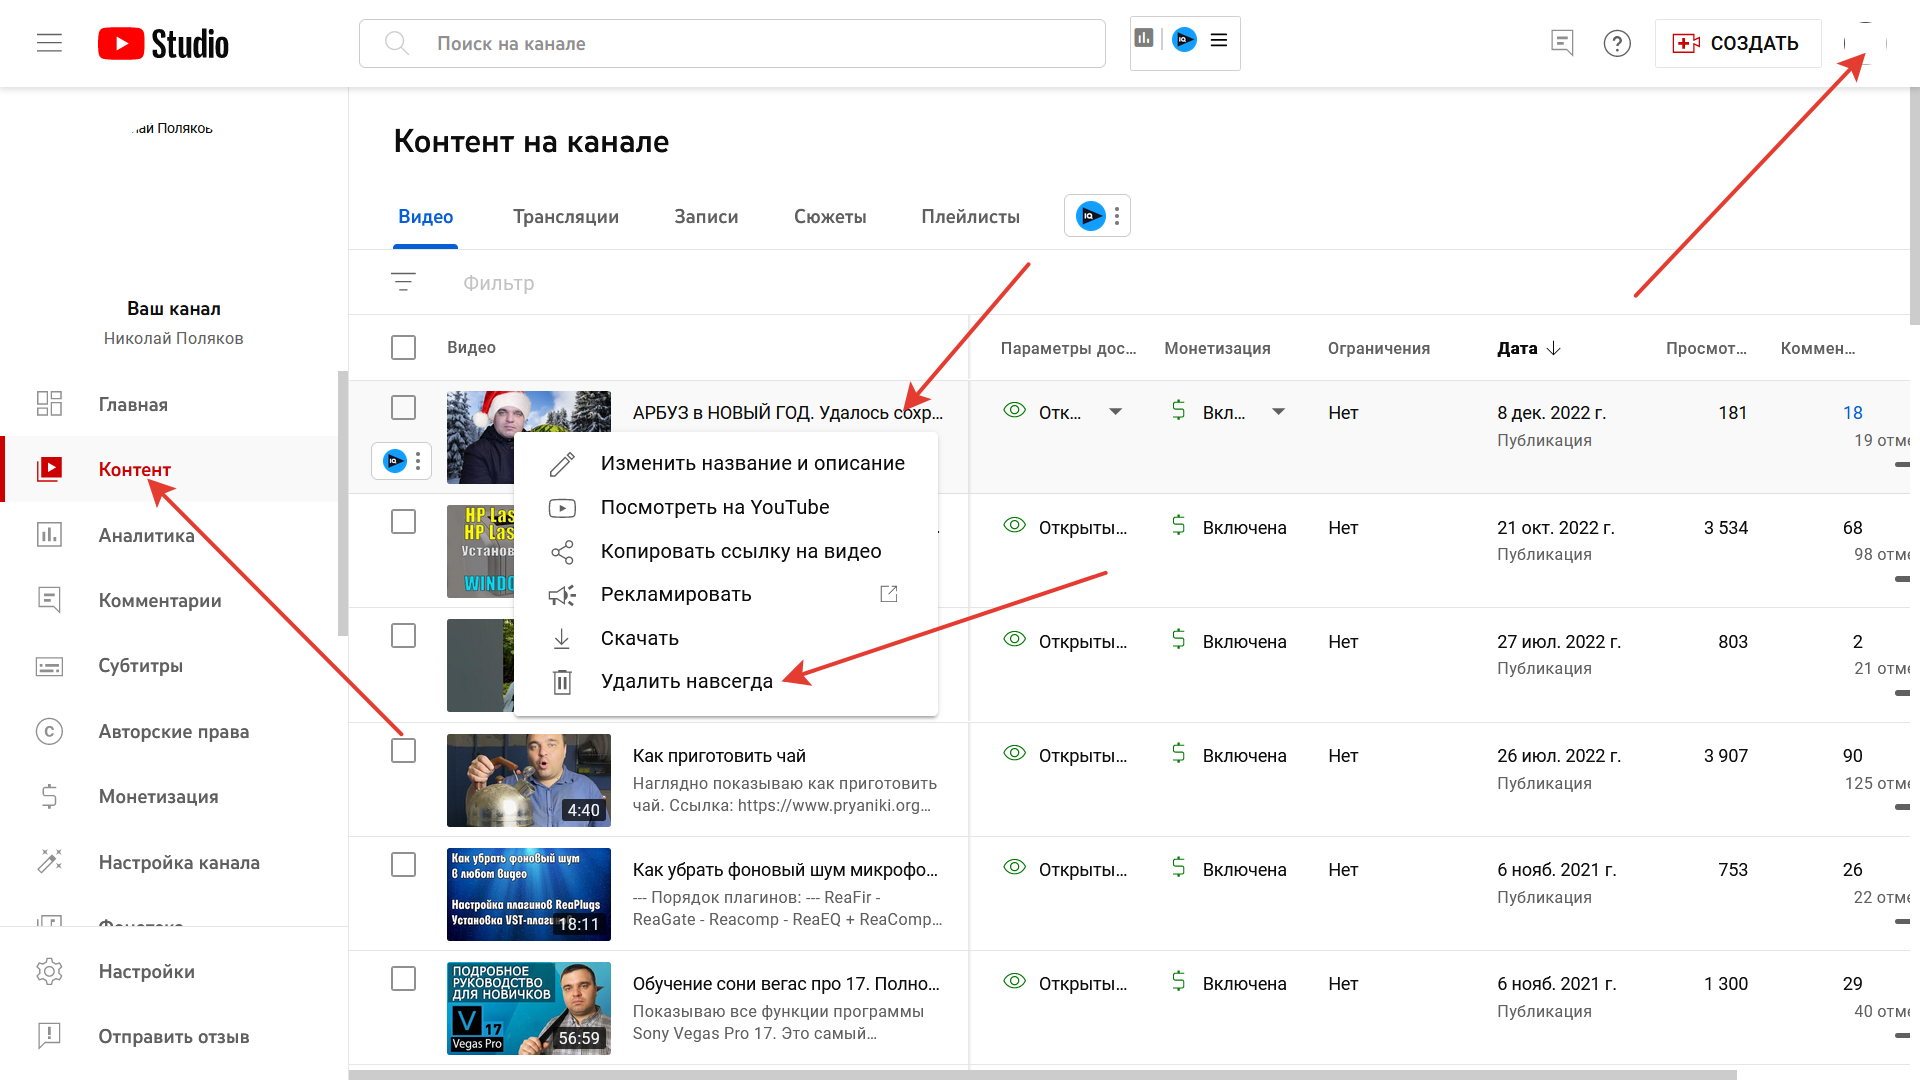This screenshot has height=1080, width=1920.
Task: Switch to Трансляции tab
Action: click(564, 215)
